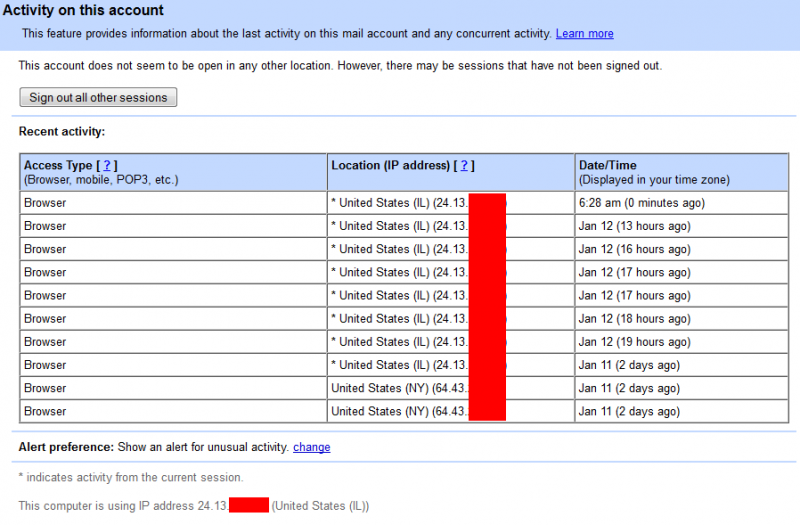Click Browser in the 16 hours ago row
The height and width of the screenshot is (525, 800).
(x=45, y=249)
